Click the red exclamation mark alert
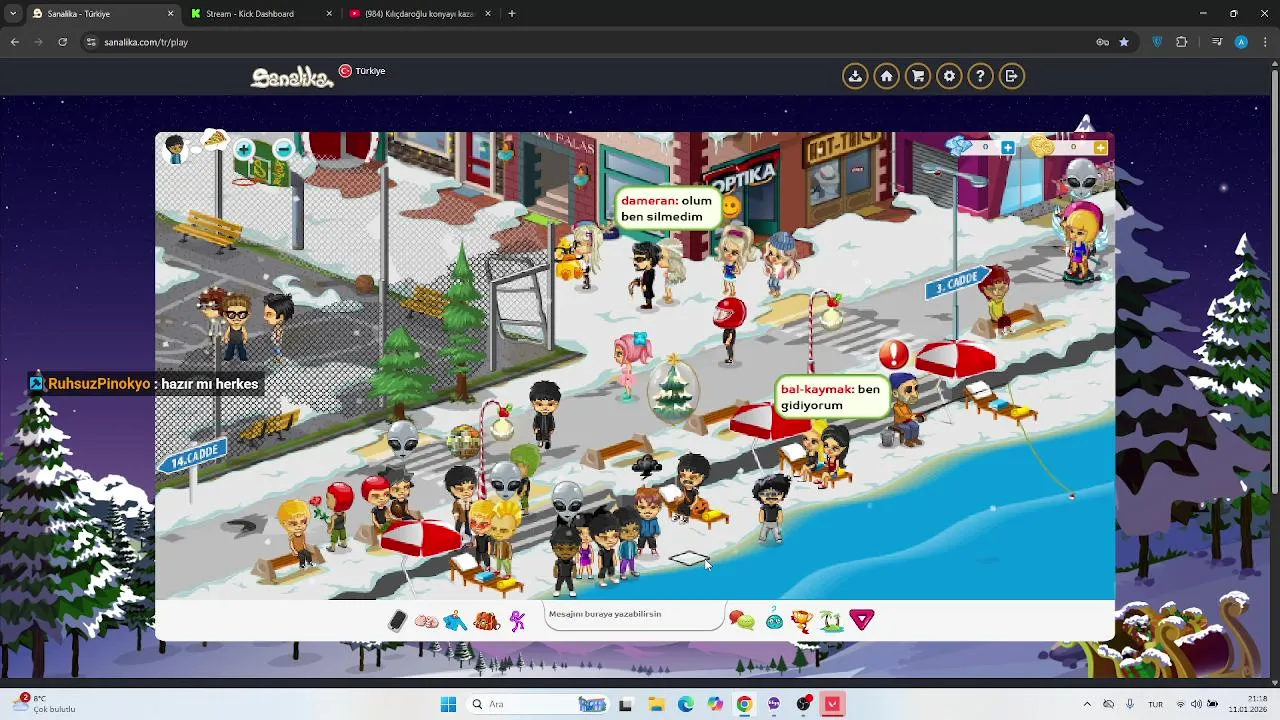 coord(893,354)
